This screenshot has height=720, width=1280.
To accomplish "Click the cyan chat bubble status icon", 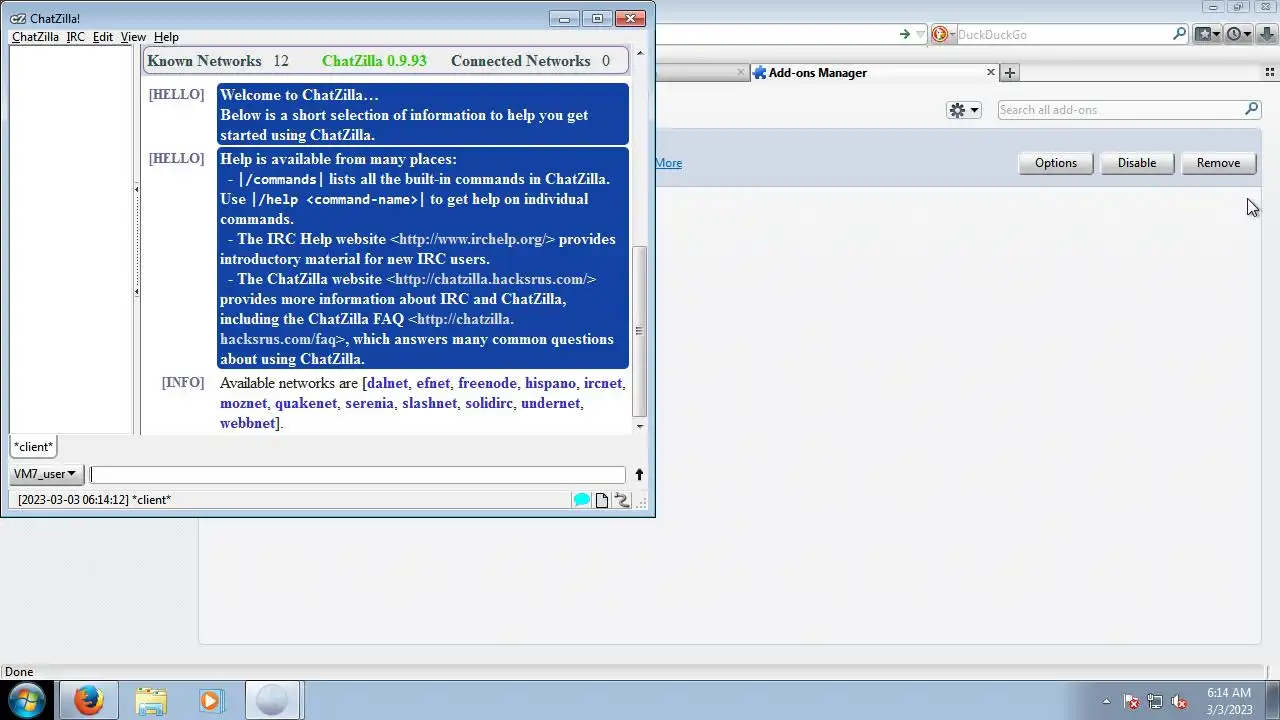I will point(582,500).
